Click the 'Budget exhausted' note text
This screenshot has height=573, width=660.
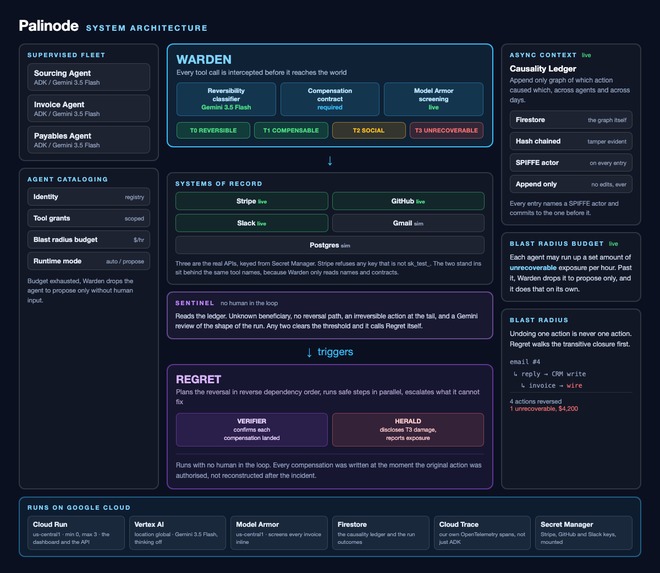(x=80, y=290)
